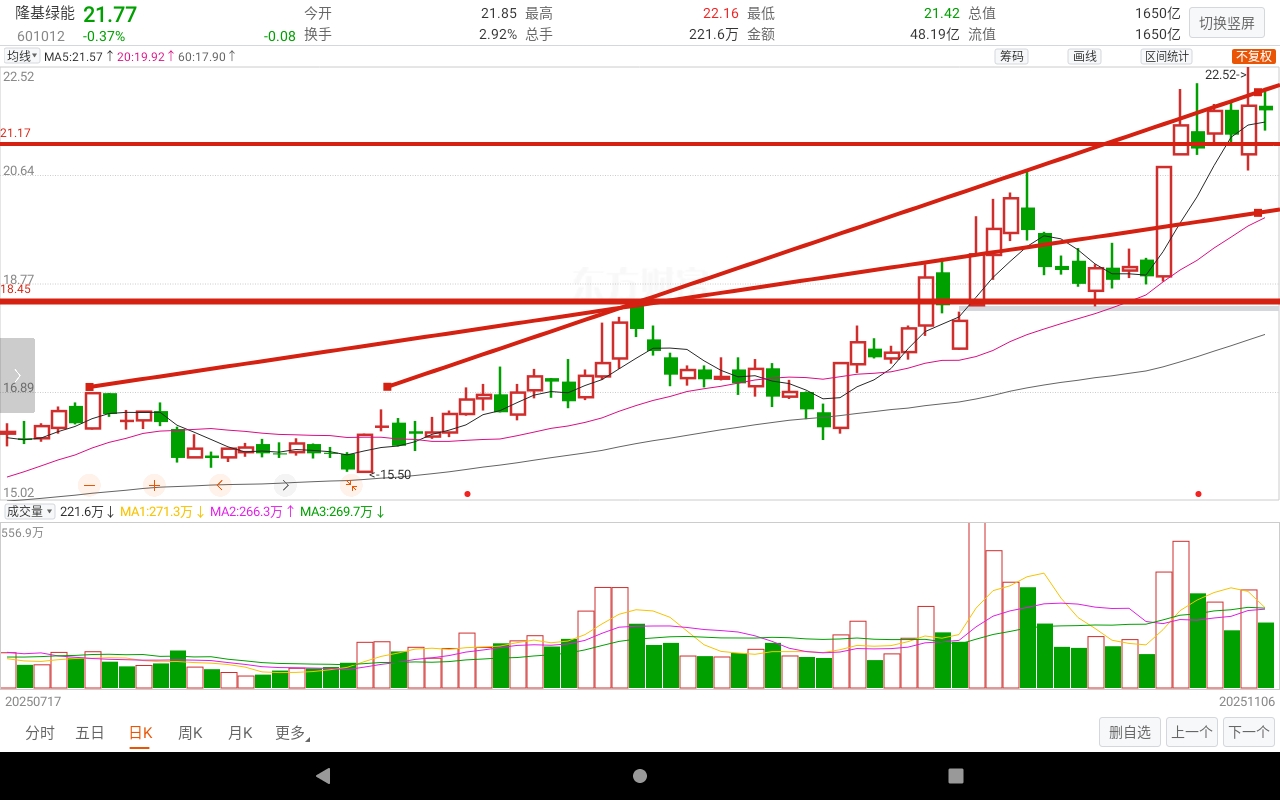Click the MA1:271.3万 volume average

click(x=156, y=511)
